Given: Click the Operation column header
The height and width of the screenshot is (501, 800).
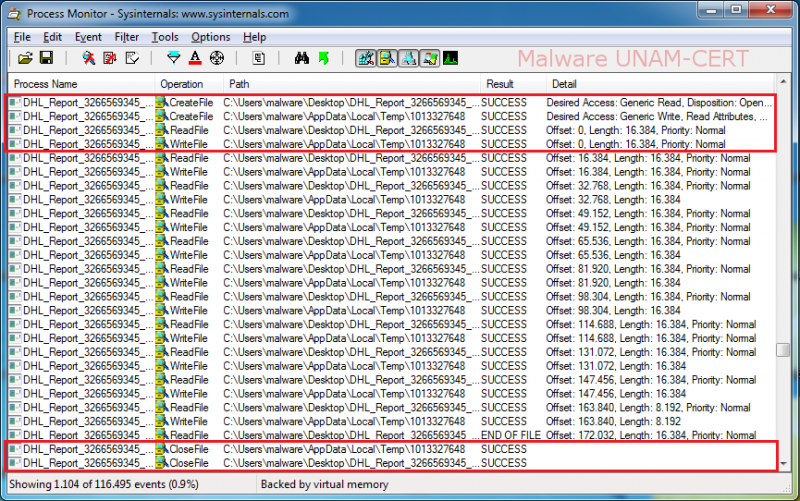Looking at the screenshot, I should pyautogui.click(x=189, y=84).
